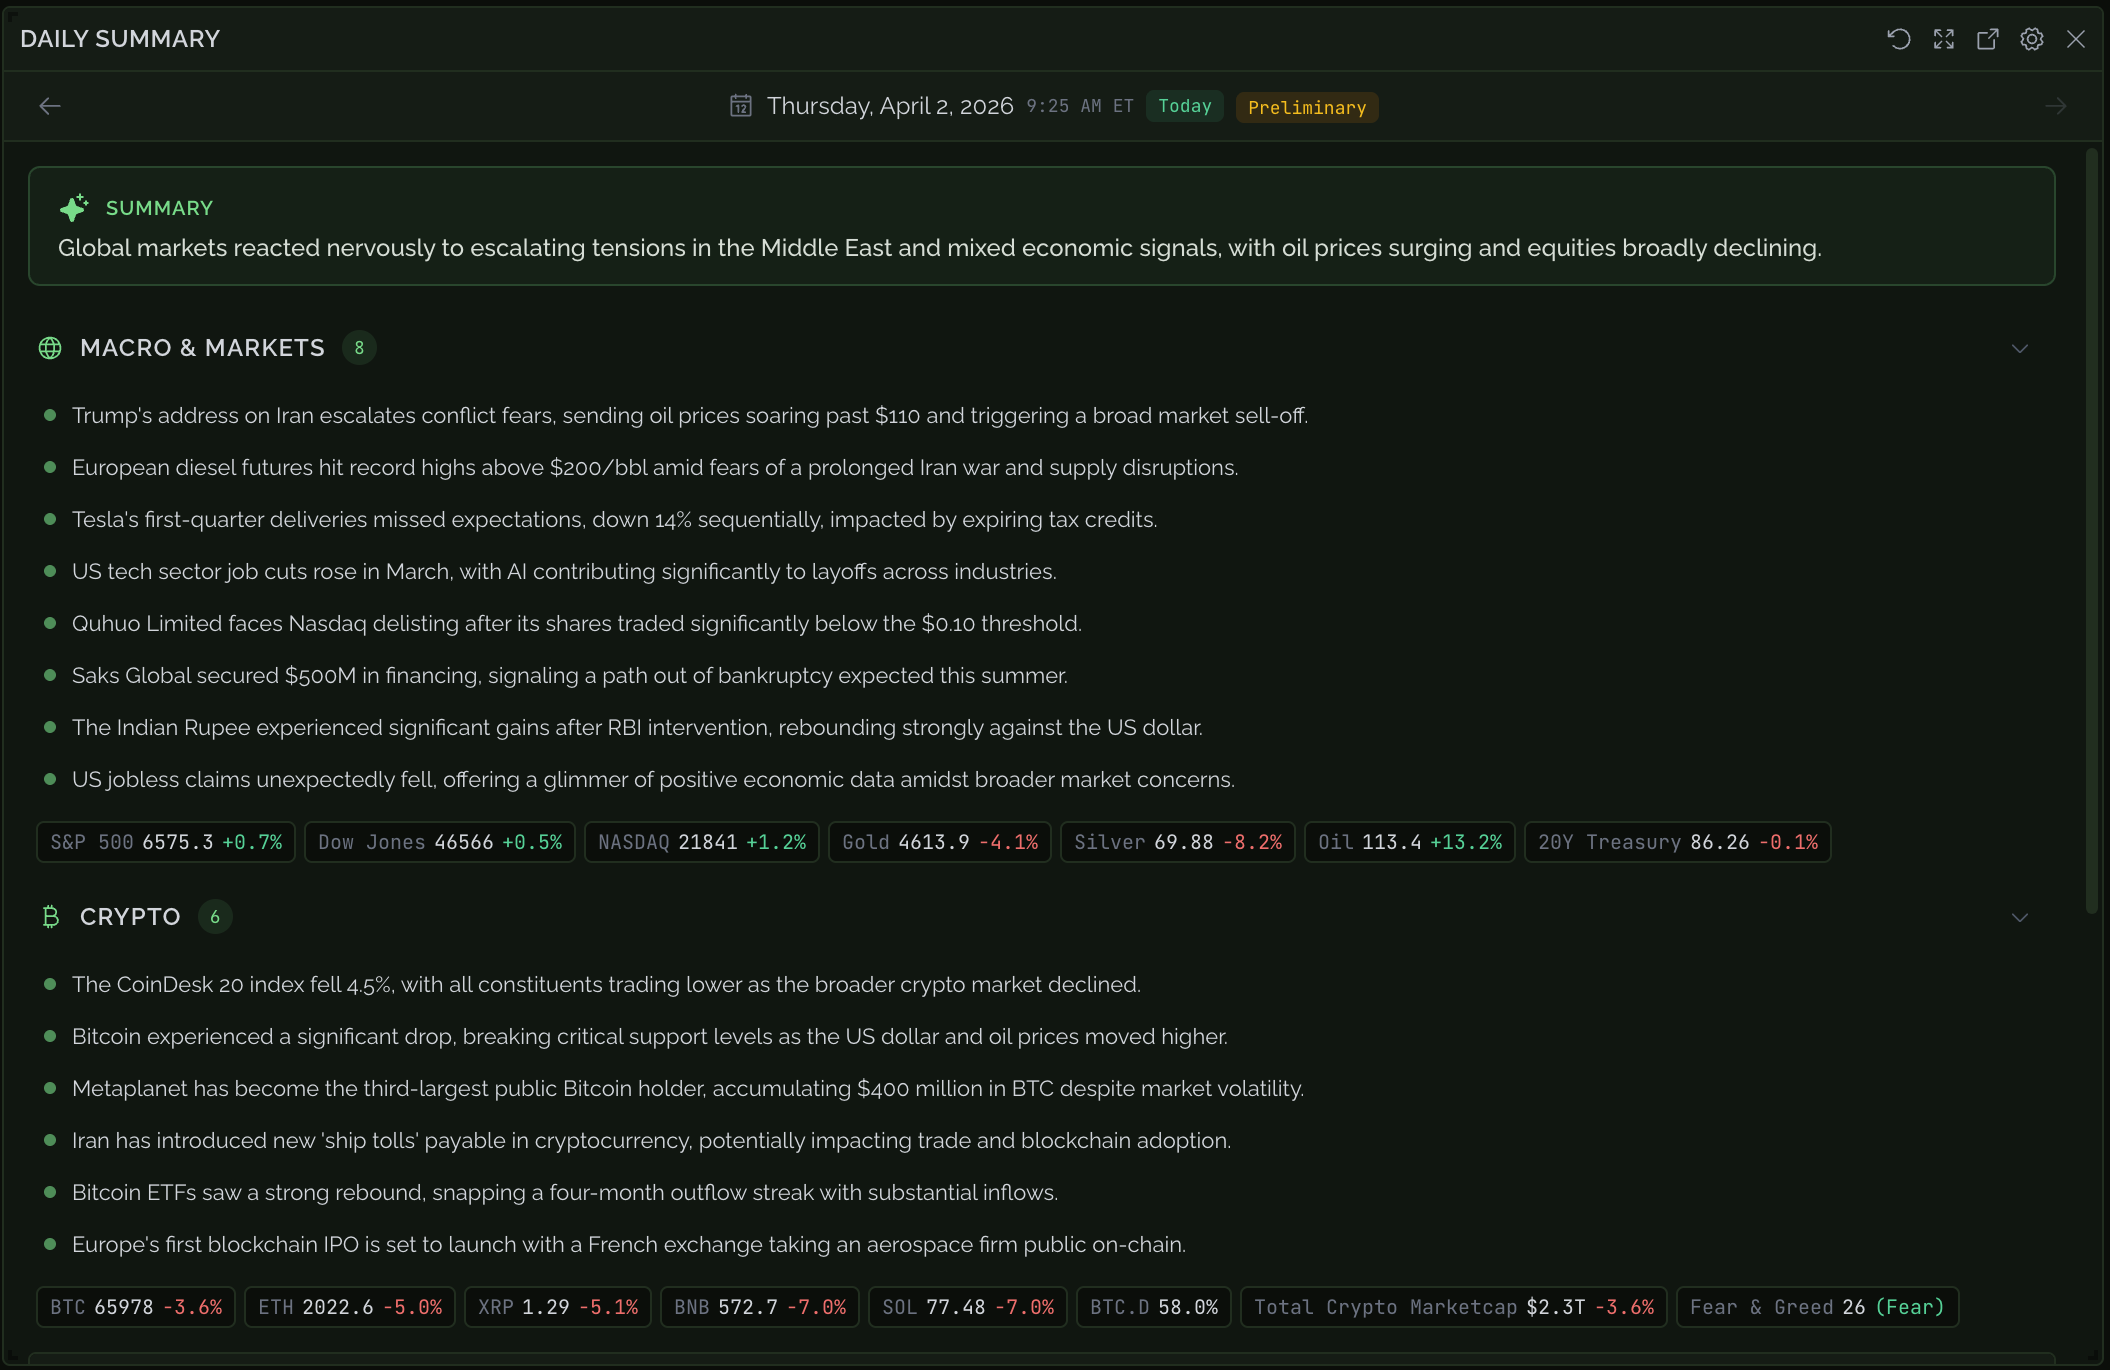
Task: Expand the count badge next to CRYPTO
Action: pyautogui.click(x=214, y=915)
